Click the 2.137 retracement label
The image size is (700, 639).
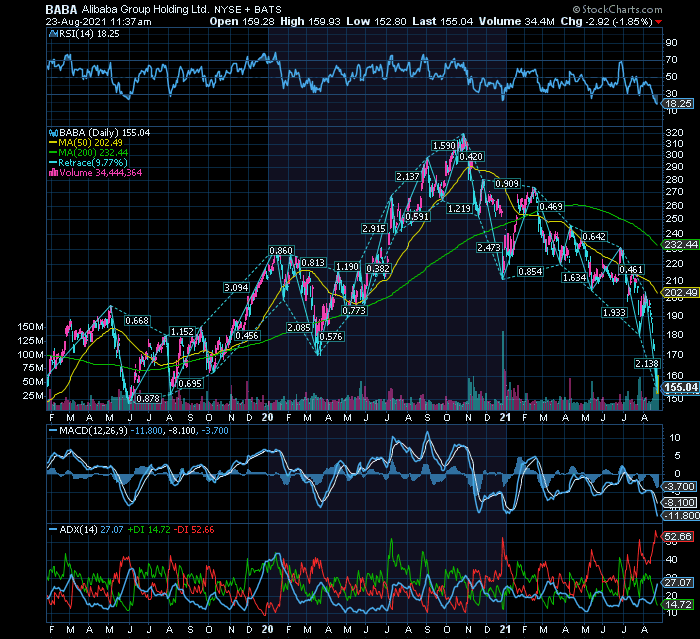click(x=408, y=177)
